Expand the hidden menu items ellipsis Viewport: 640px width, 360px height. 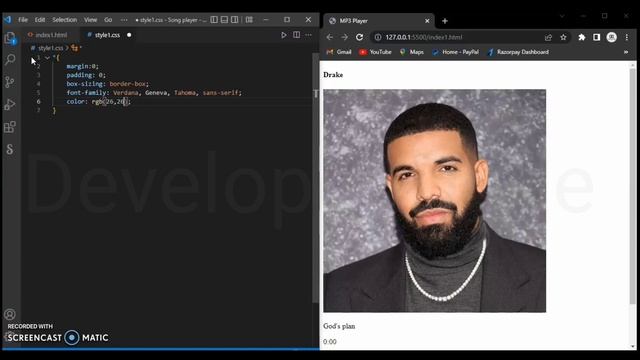point(124,20)
